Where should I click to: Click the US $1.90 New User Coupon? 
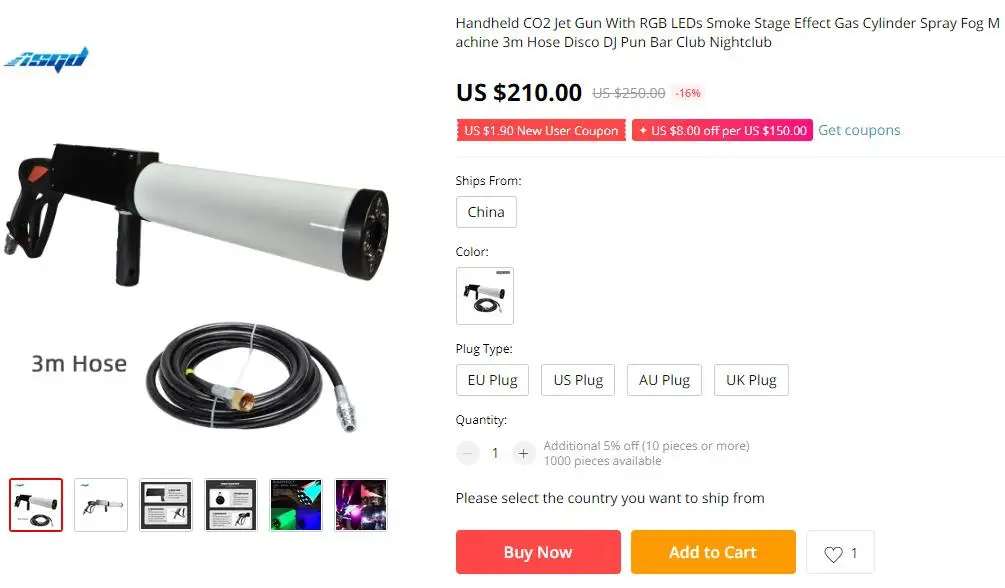pos(541,130)
